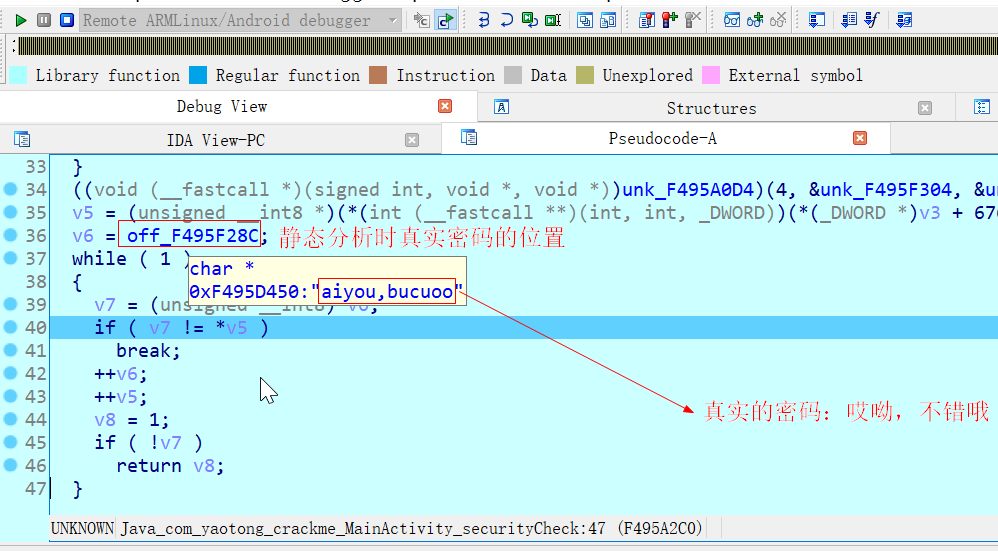This screenshot has width=998, height=551.
Task: Close the Pseudocode-A tab
Action: 860,137
